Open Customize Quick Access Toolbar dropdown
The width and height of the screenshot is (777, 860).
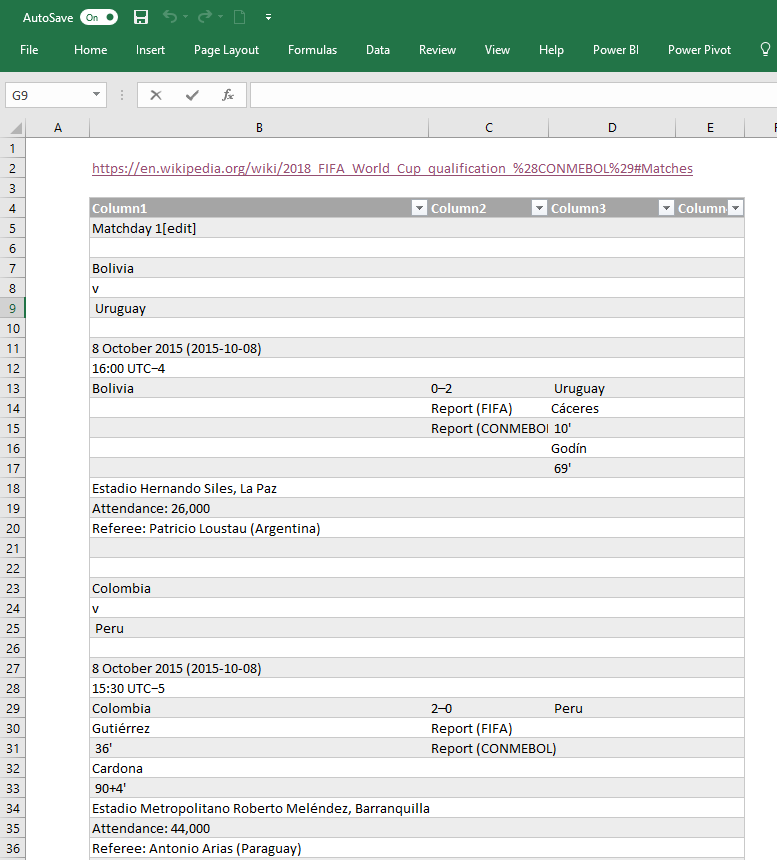(x=268, y=18)
